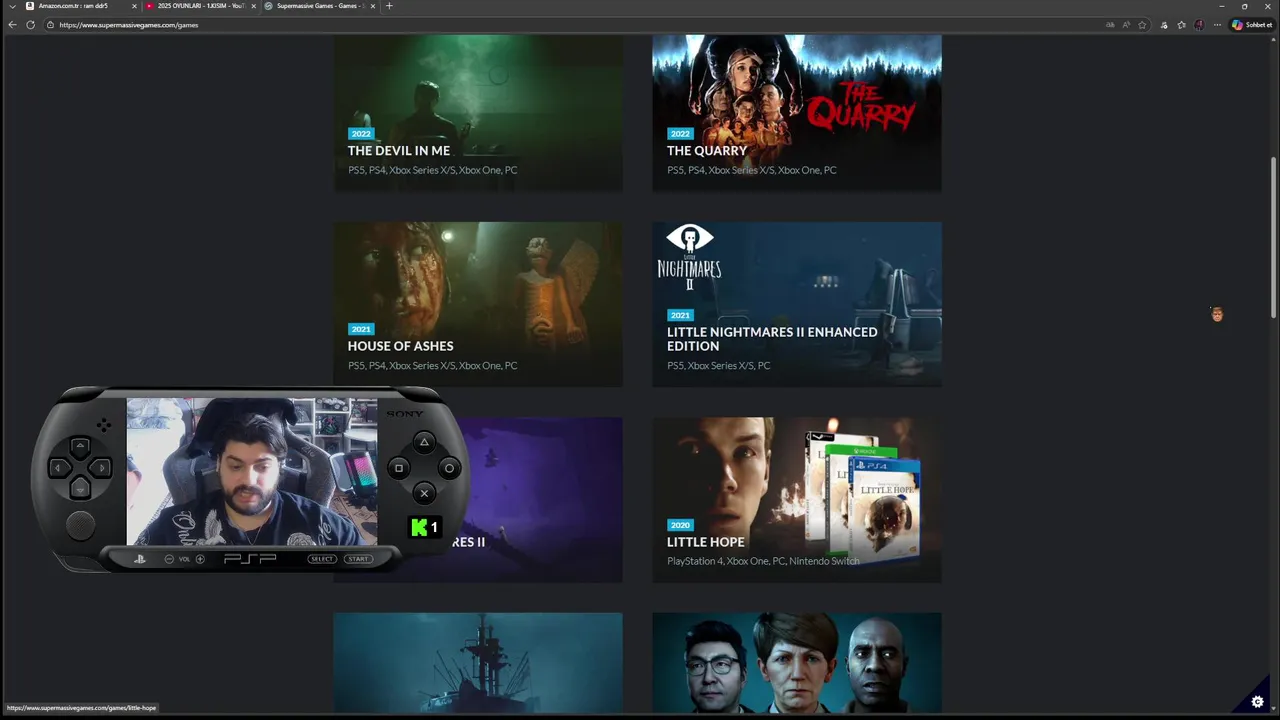Click the 2021 tag on Little Nightmares II Enhanced

point(680,315)
